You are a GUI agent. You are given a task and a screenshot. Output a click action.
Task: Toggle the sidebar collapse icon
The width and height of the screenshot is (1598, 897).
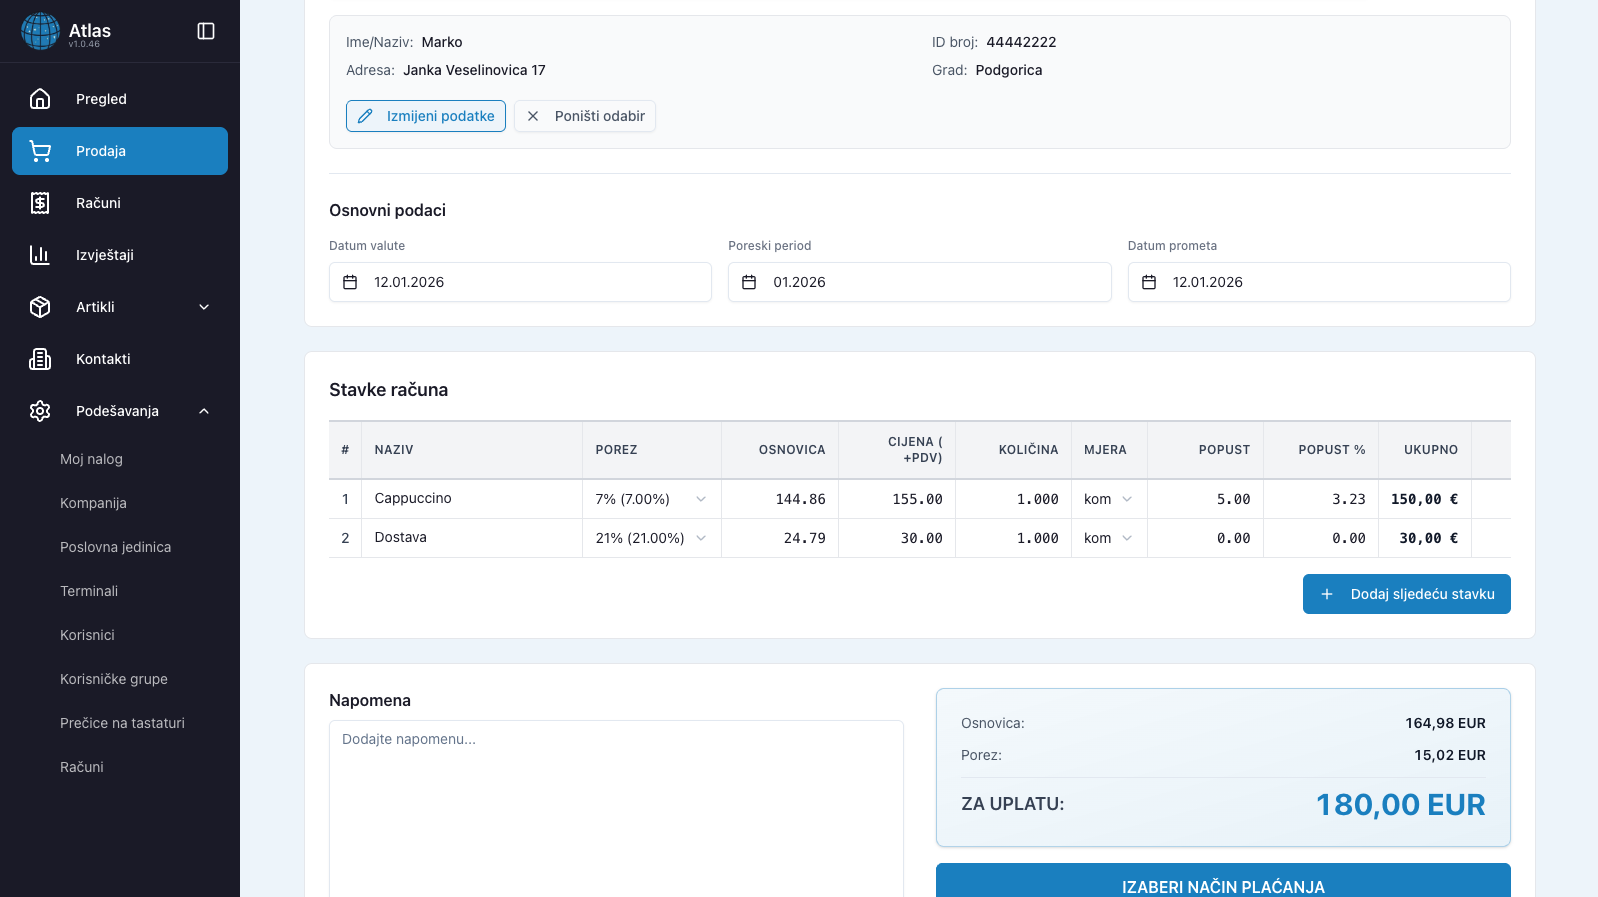point(206,31)
